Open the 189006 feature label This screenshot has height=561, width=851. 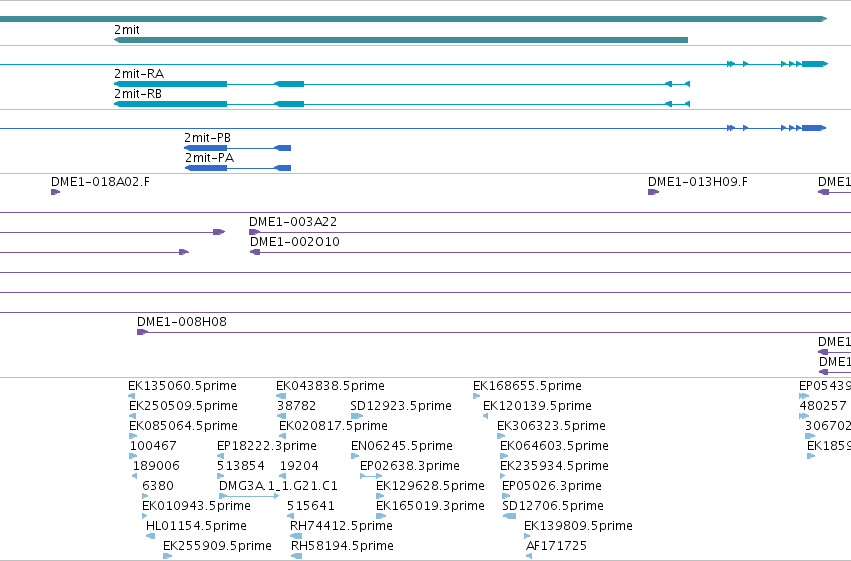[156, 466]
